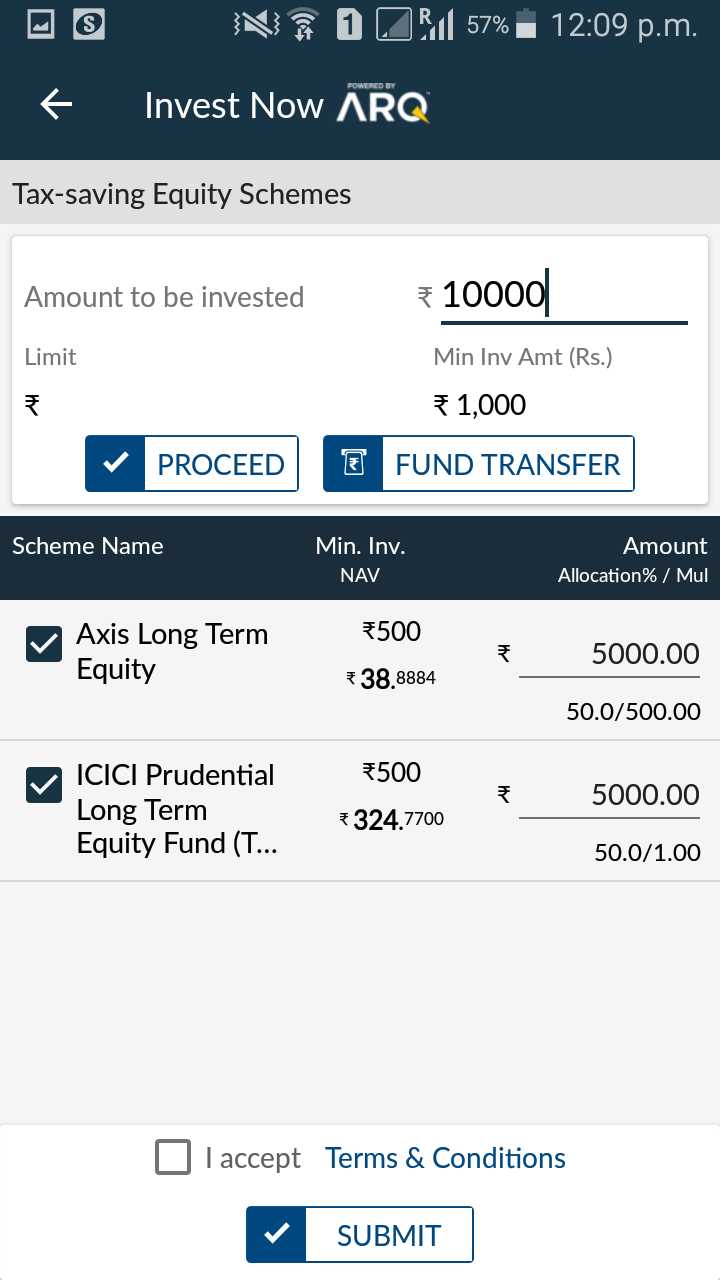Tap the checkmark icon on Proceed

[116, 464]
